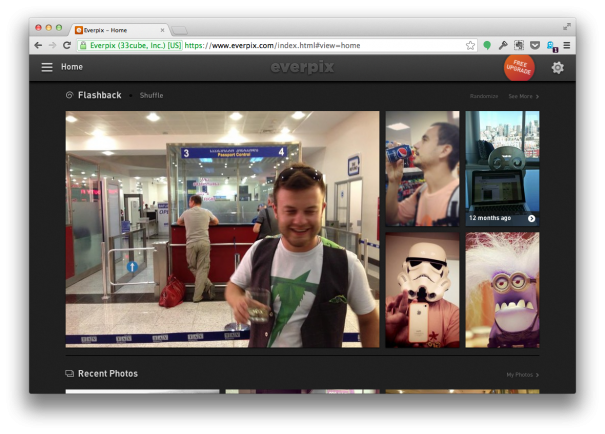Click the Free Upgrade badge
This screenshot has width=605, height=434.
pyautogui.click(x=519, y=68)
